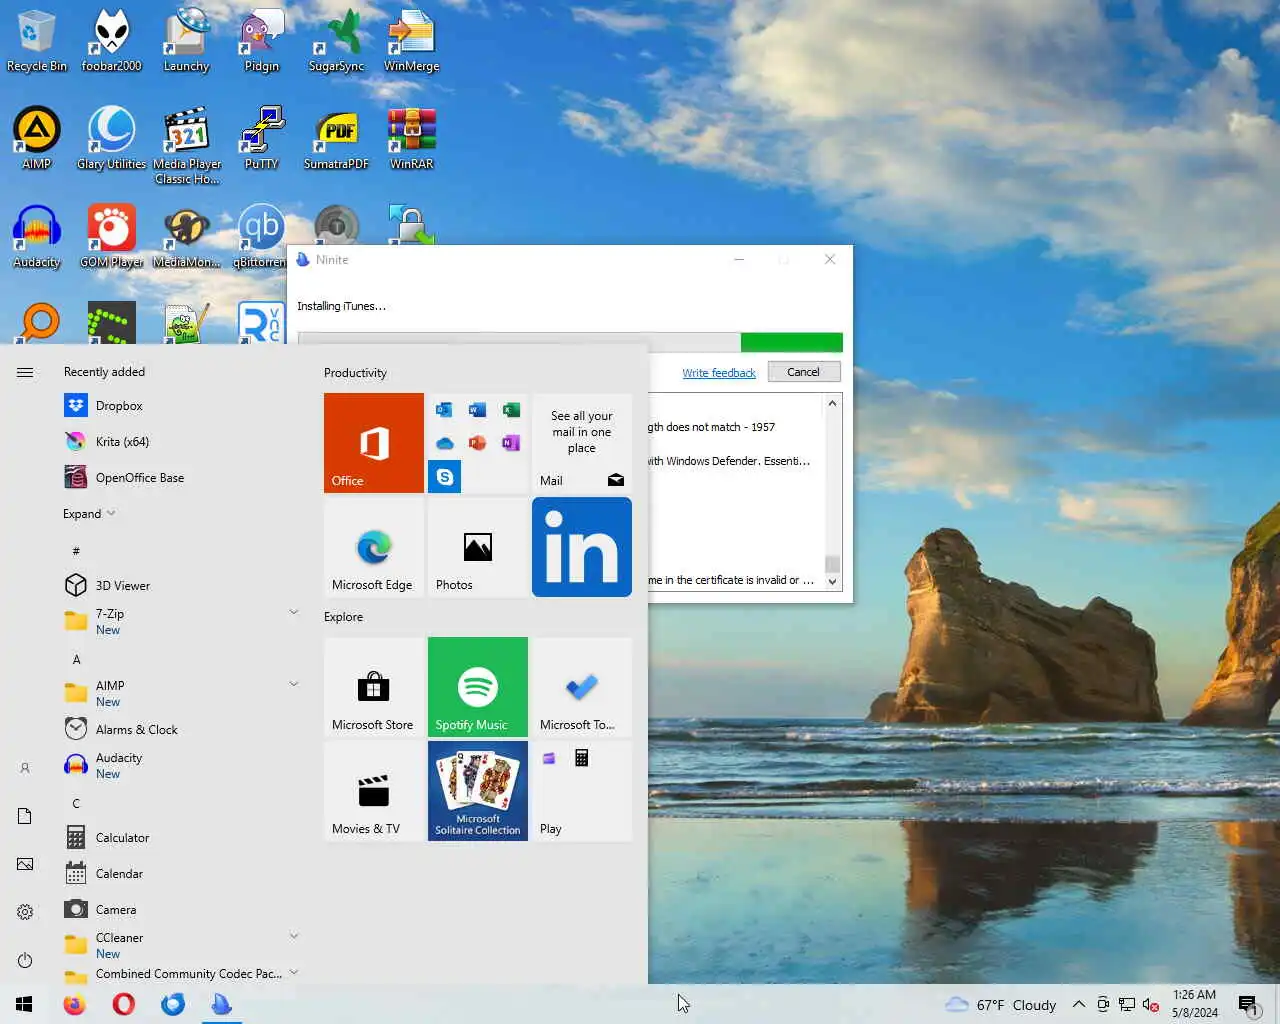
Task: Open the Ninite taskbar button
Action: click(x=222, y=1004)
